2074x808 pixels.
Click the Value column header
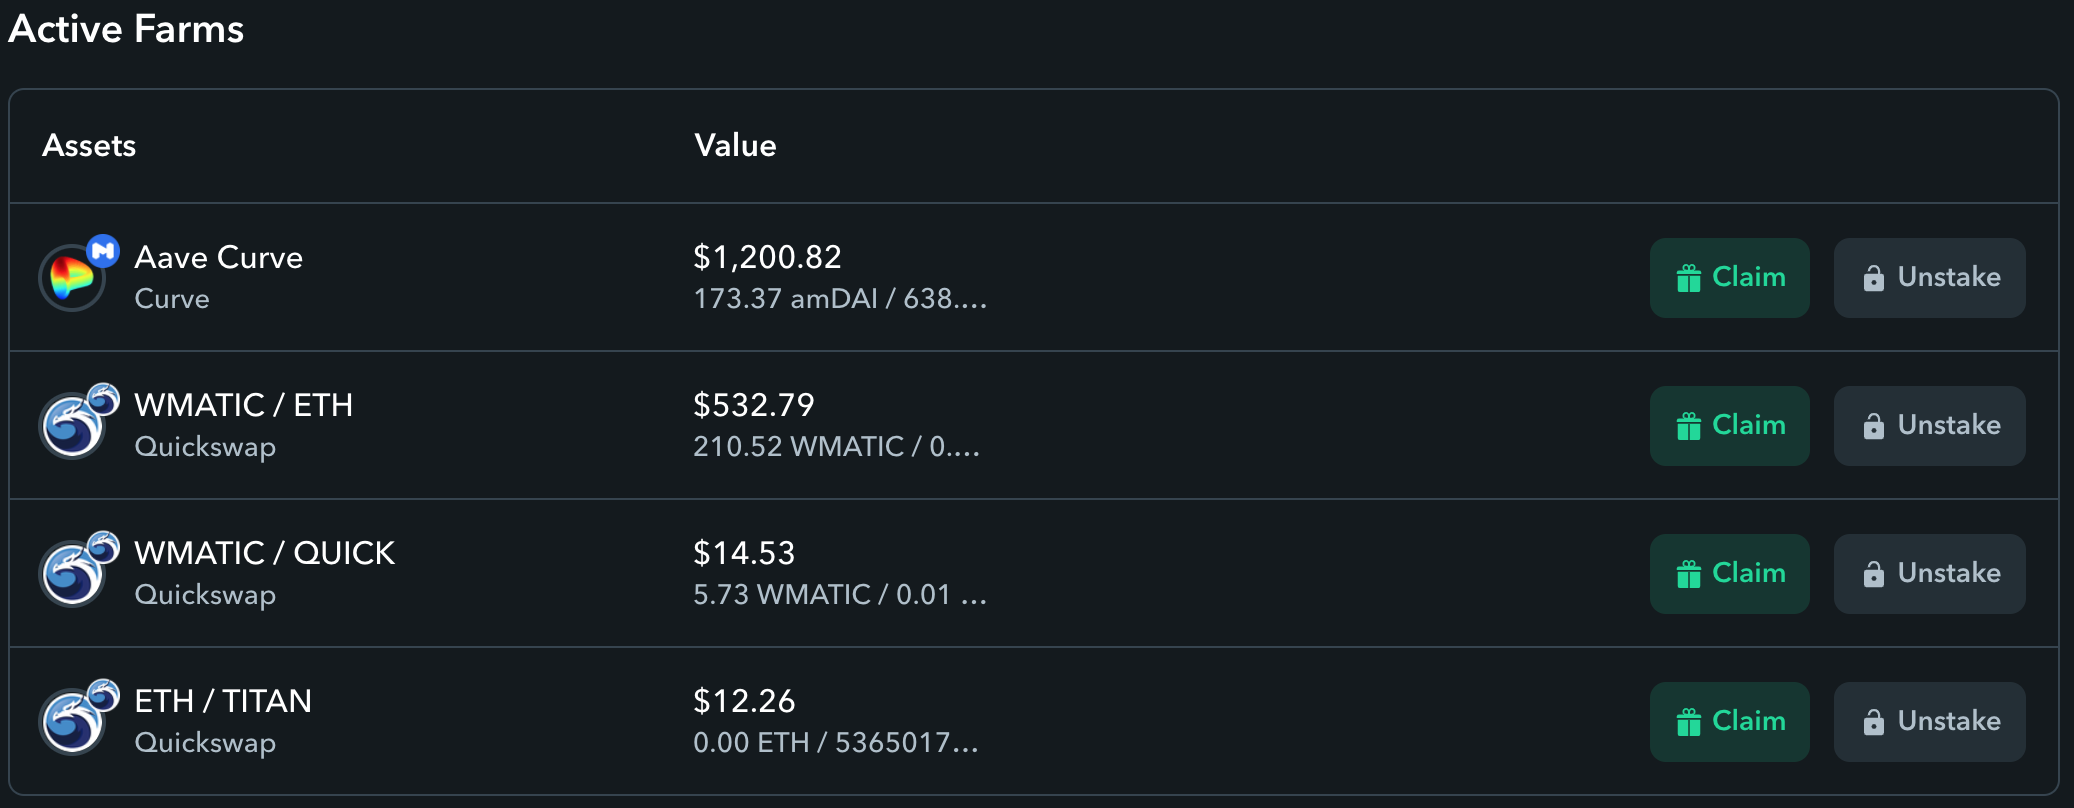point(735,146)
